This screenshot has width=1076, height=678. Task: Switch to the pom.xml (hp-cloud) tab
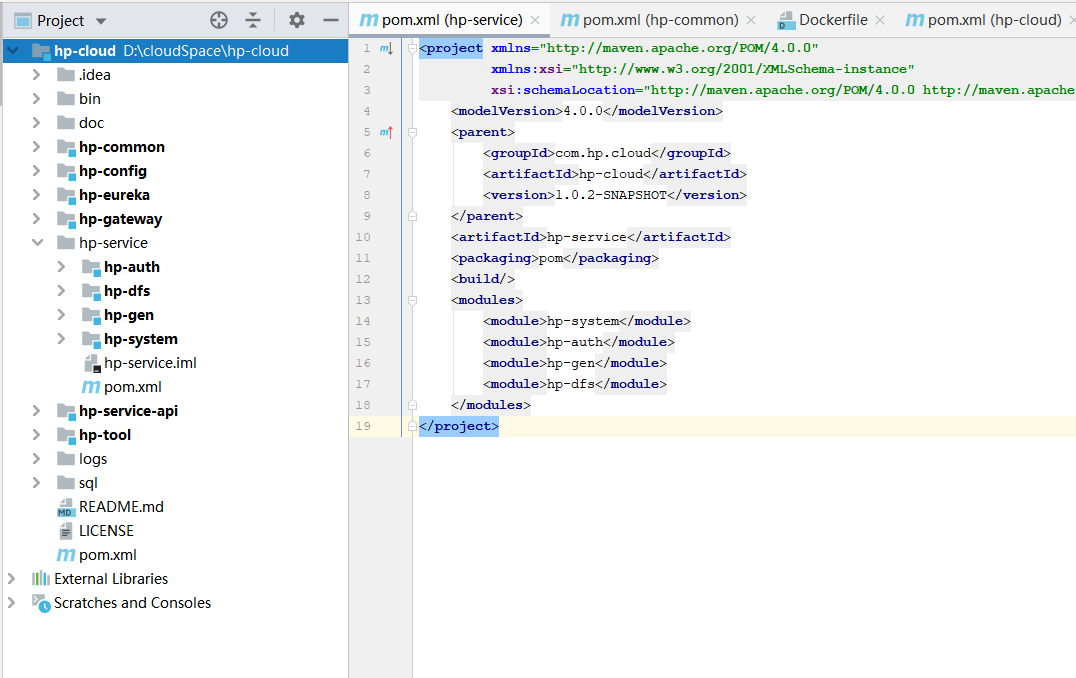pyautogui.click(x=983, y=20)
